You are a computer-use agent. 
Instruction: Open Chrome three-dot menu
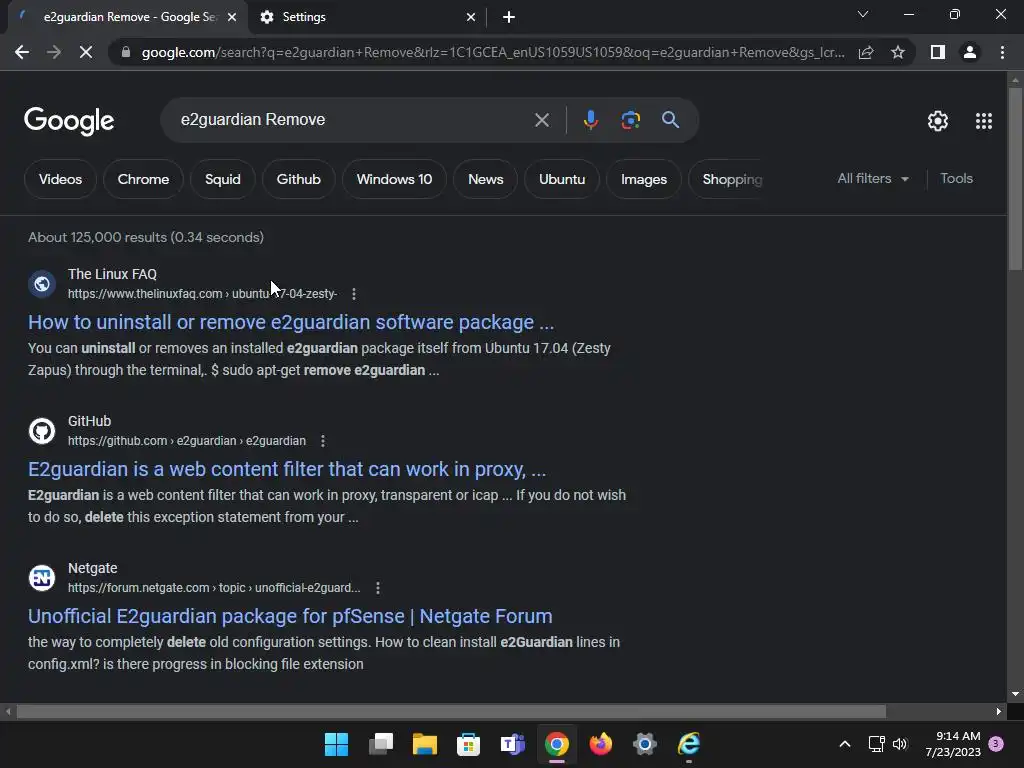(x=1002, y=52)
